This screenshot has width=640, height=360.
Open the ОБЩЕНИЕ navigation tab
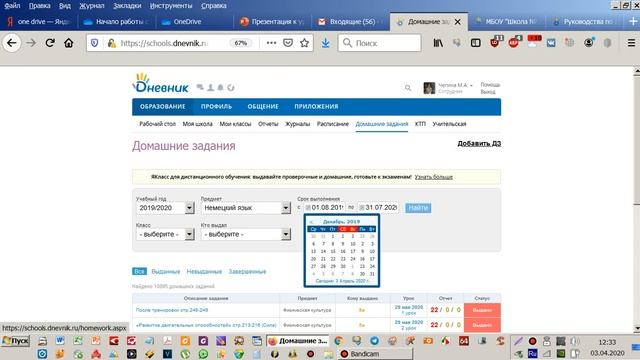coord(263,107)
